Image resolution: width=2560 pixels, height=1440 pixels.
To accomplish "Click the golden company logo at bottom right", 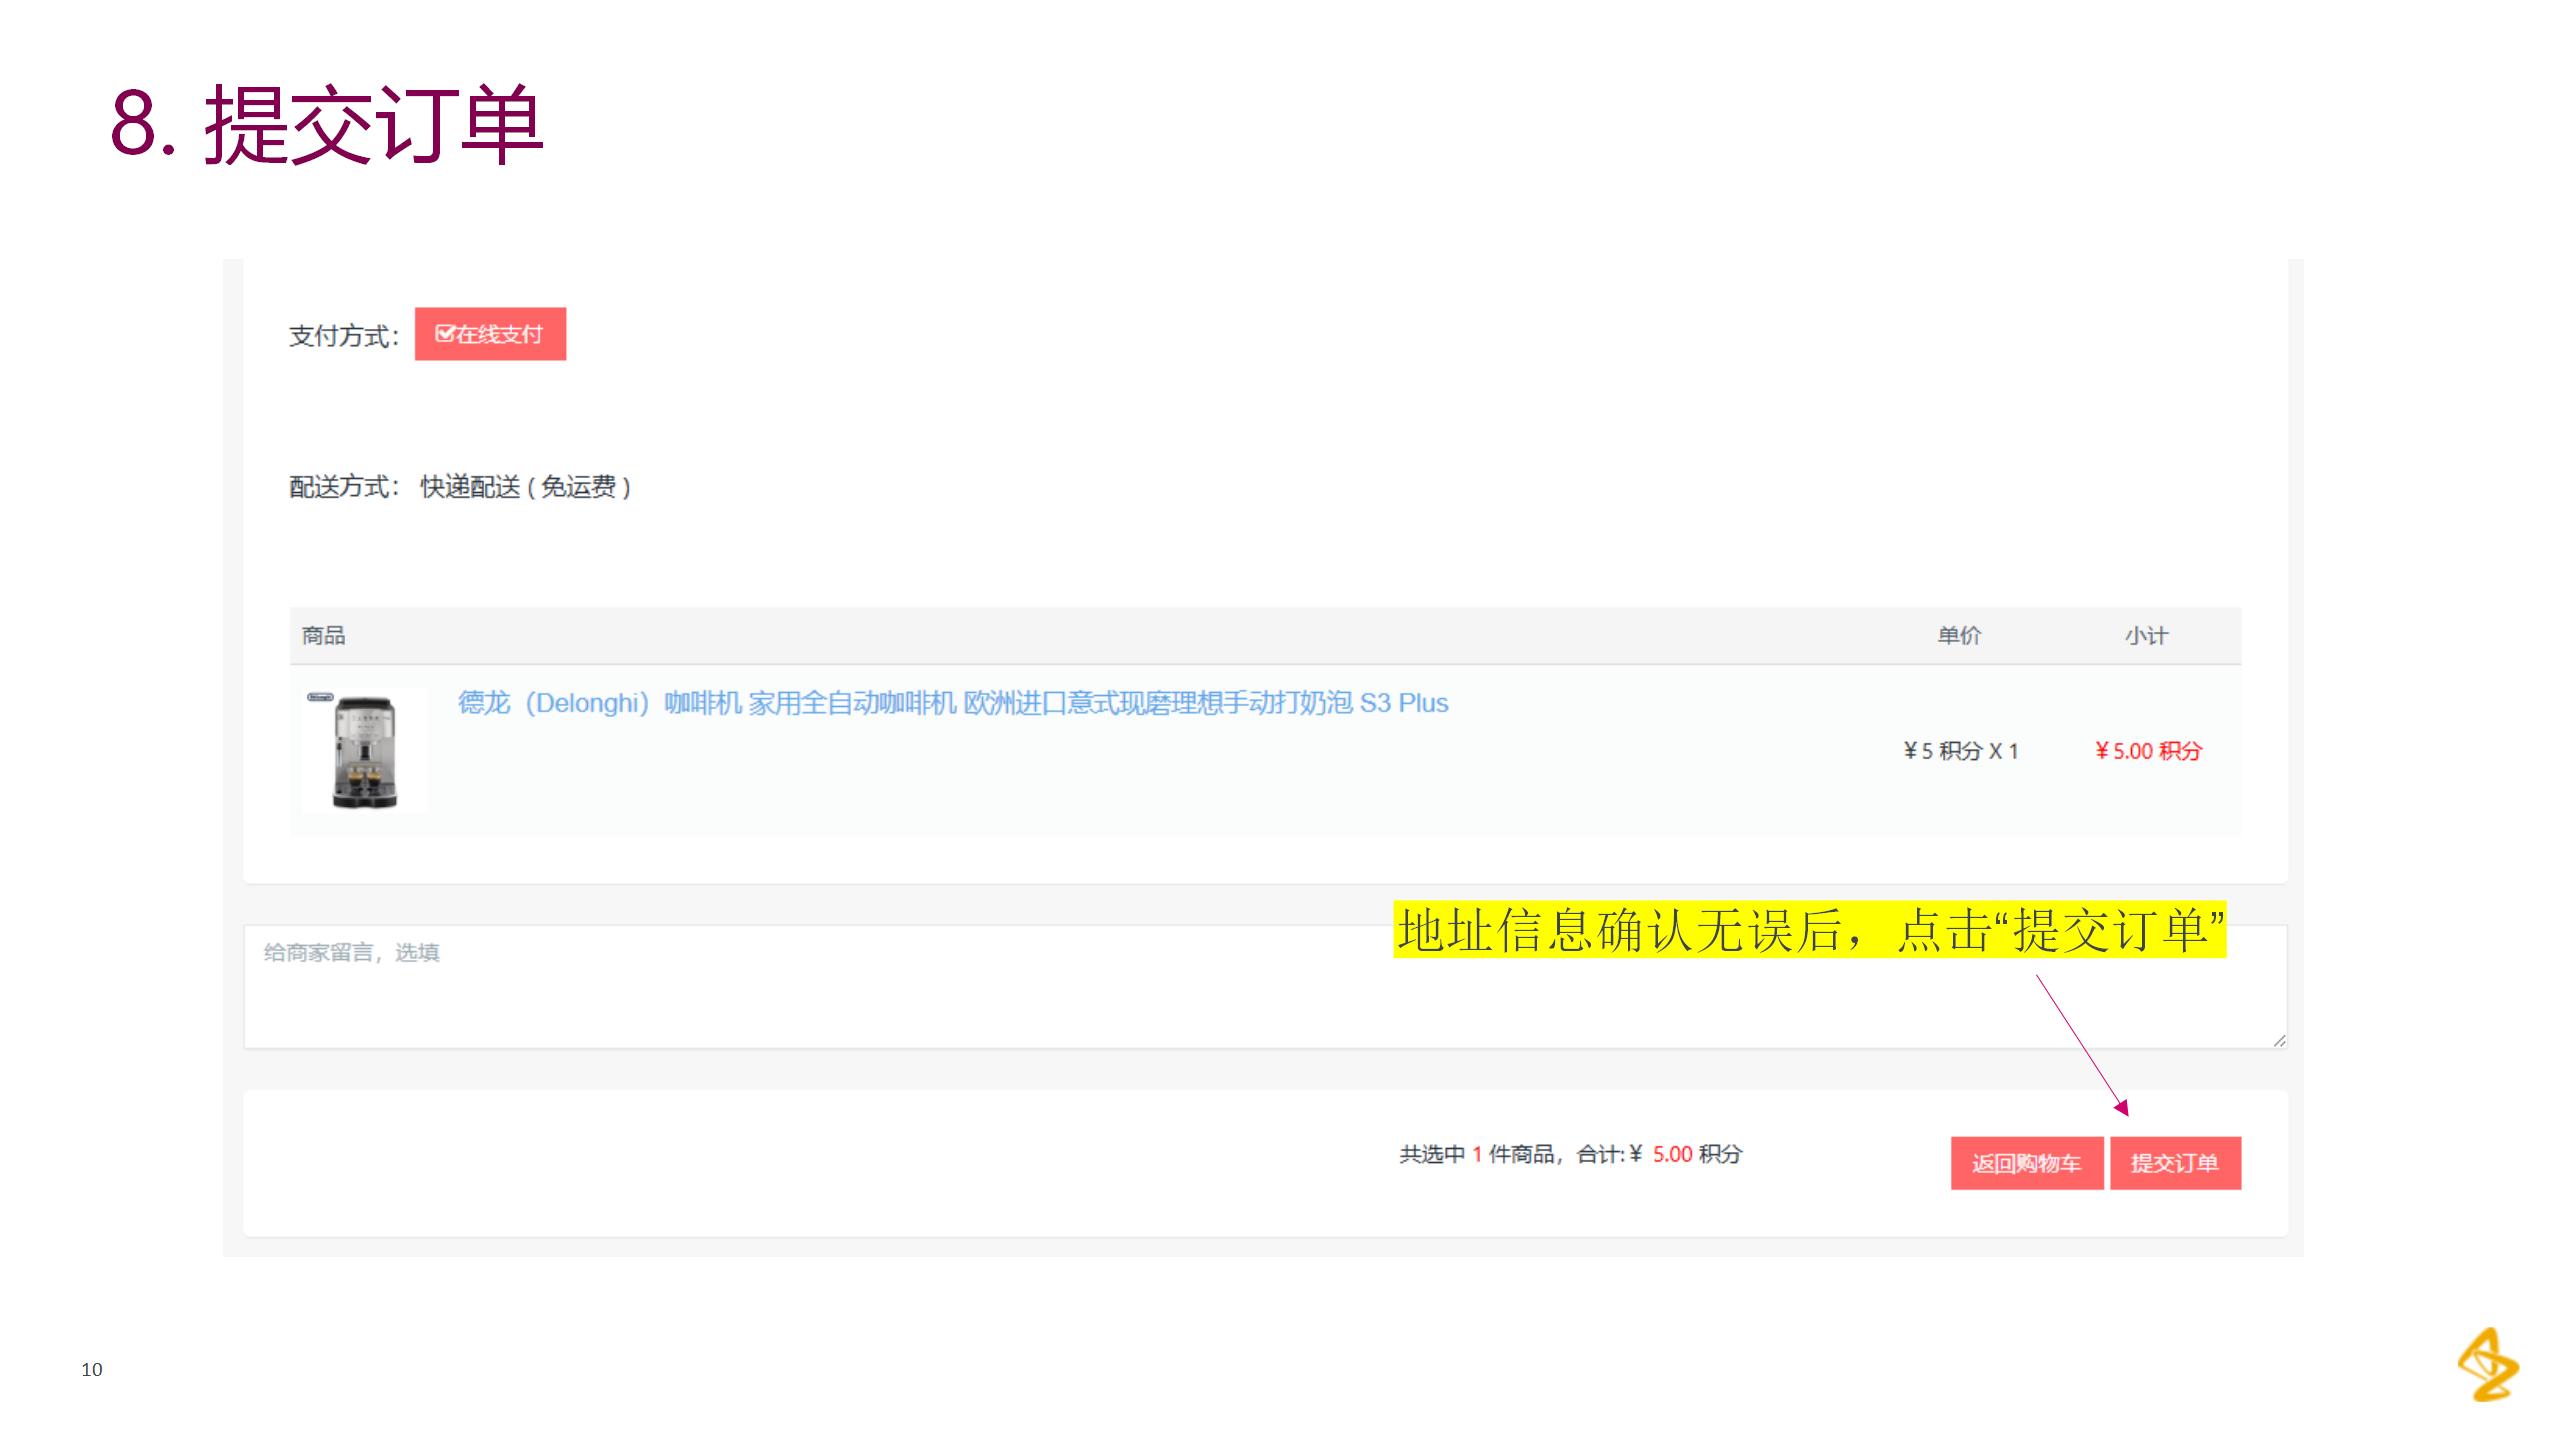I will pos(2488,1365).
